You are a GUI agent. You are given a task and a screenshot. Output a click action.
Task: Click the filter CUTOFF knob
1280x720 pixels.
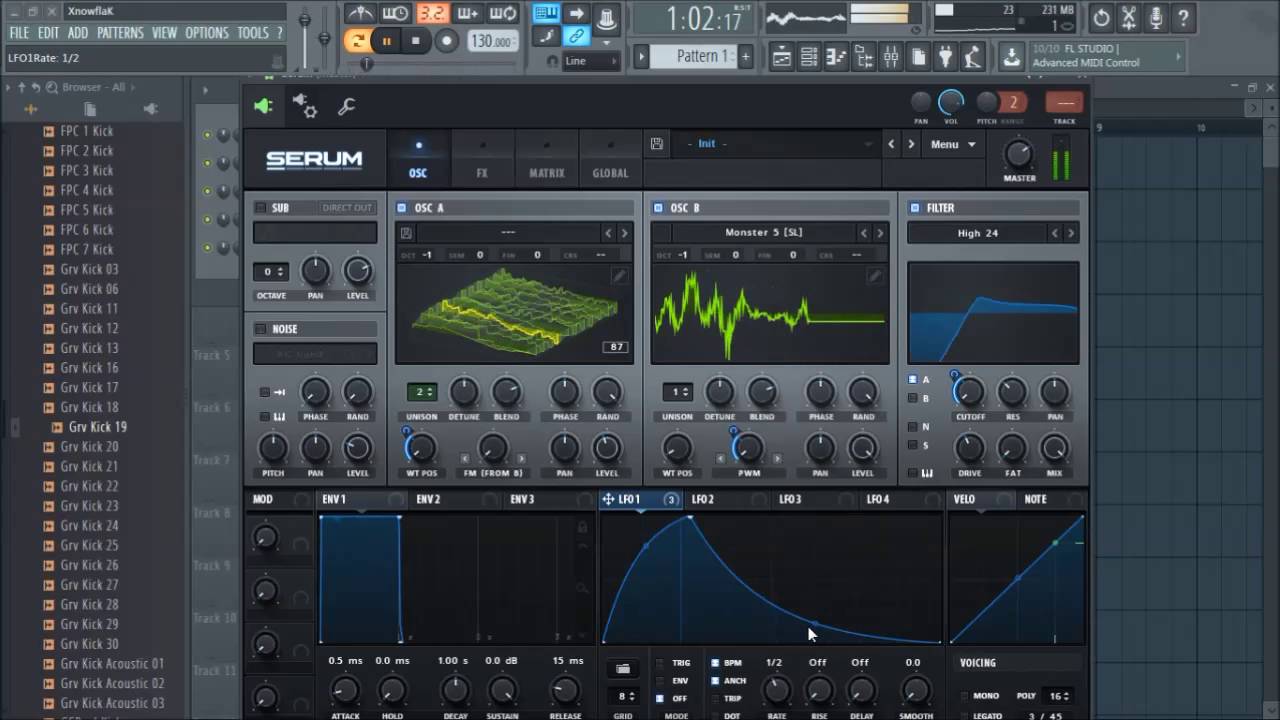pyautogui.click(x=969, y=391)
